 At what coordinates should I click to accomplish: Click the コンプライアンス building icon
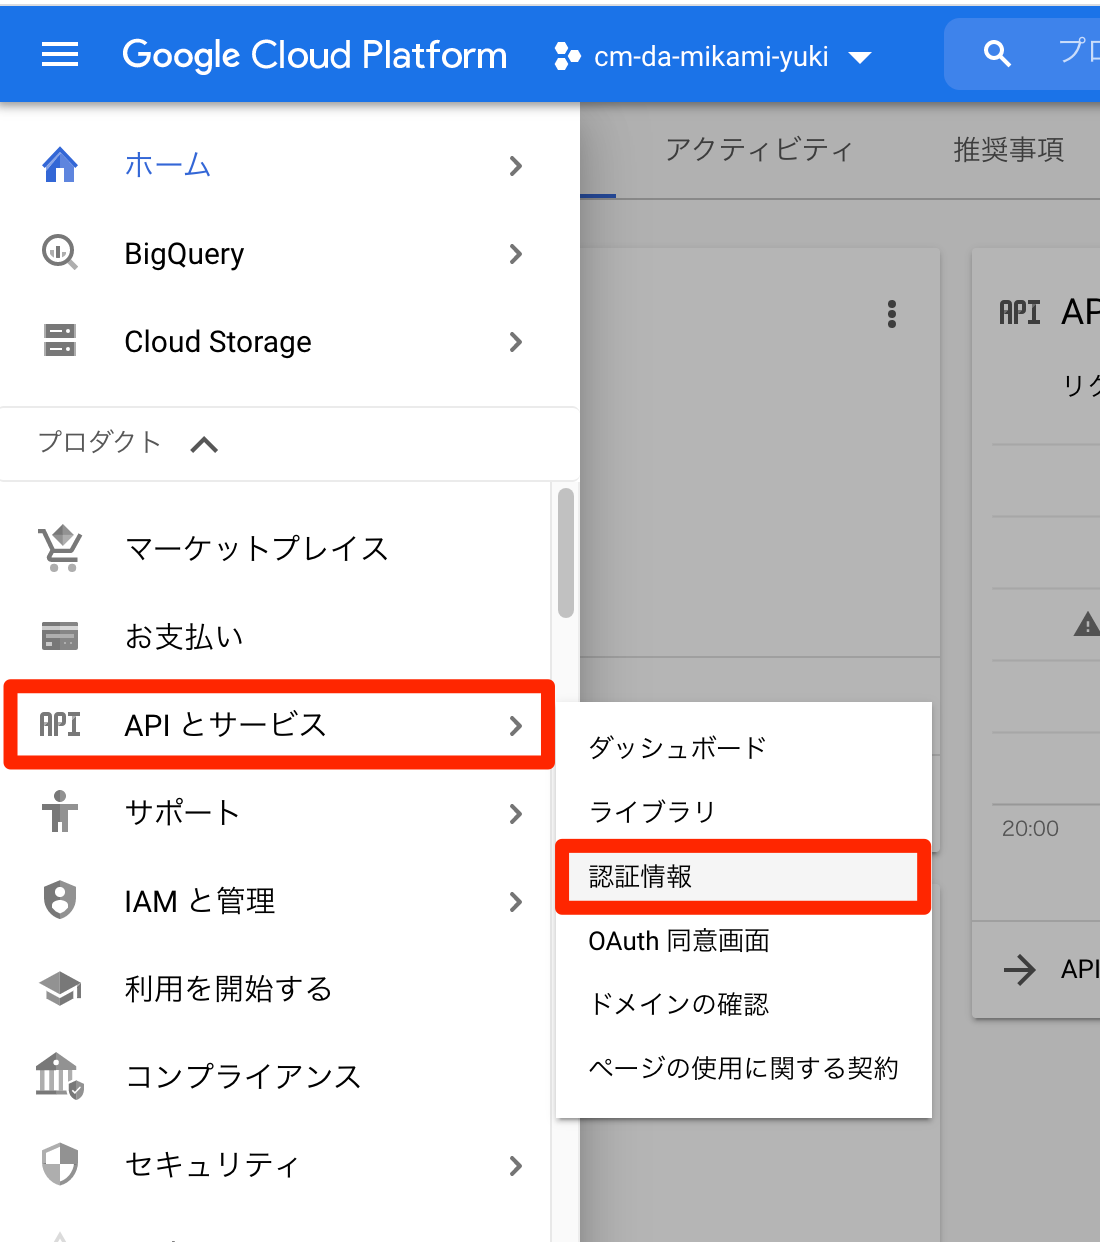point(60,1076)
